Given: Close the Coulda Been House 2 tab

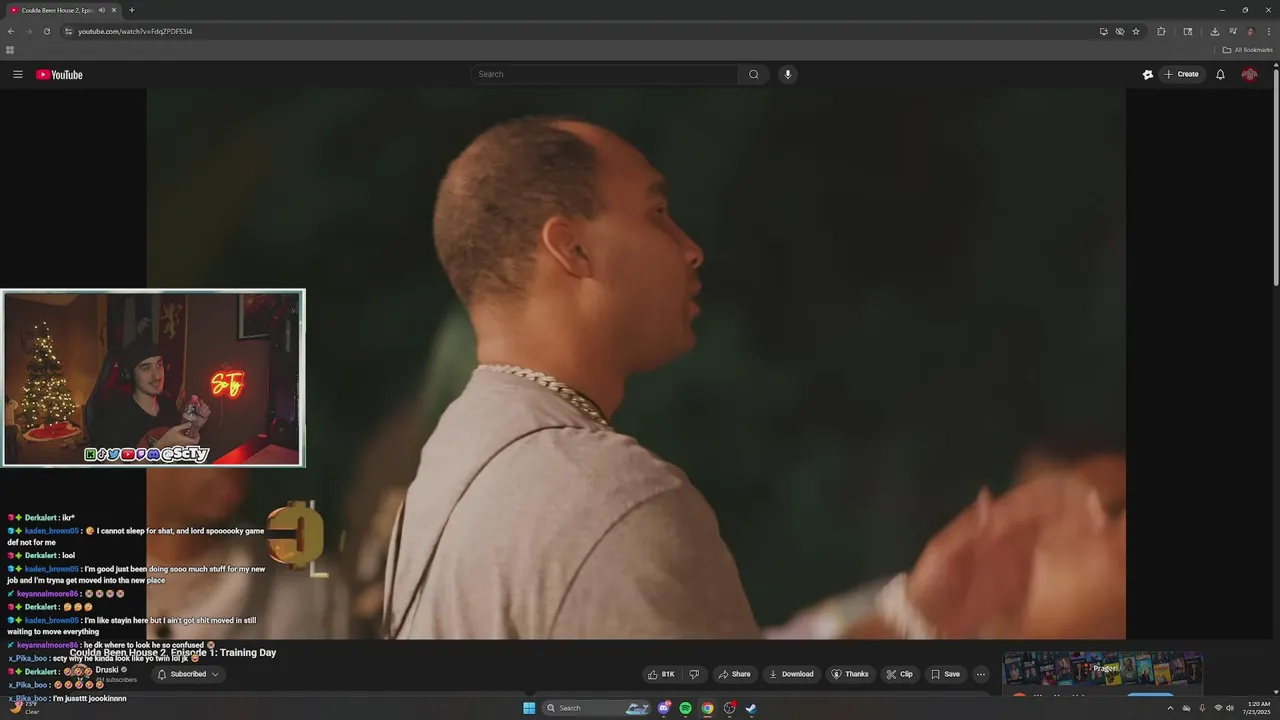Looking at the screenshot, I should pyautogui.click(x=114, y=10).
